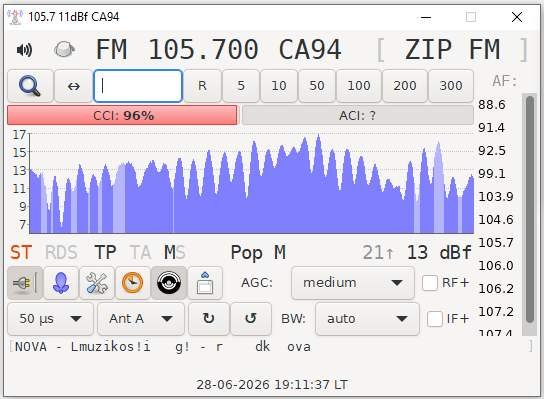Click the window always-on-top icon
544x399 pixels.
tap(205, 283)
